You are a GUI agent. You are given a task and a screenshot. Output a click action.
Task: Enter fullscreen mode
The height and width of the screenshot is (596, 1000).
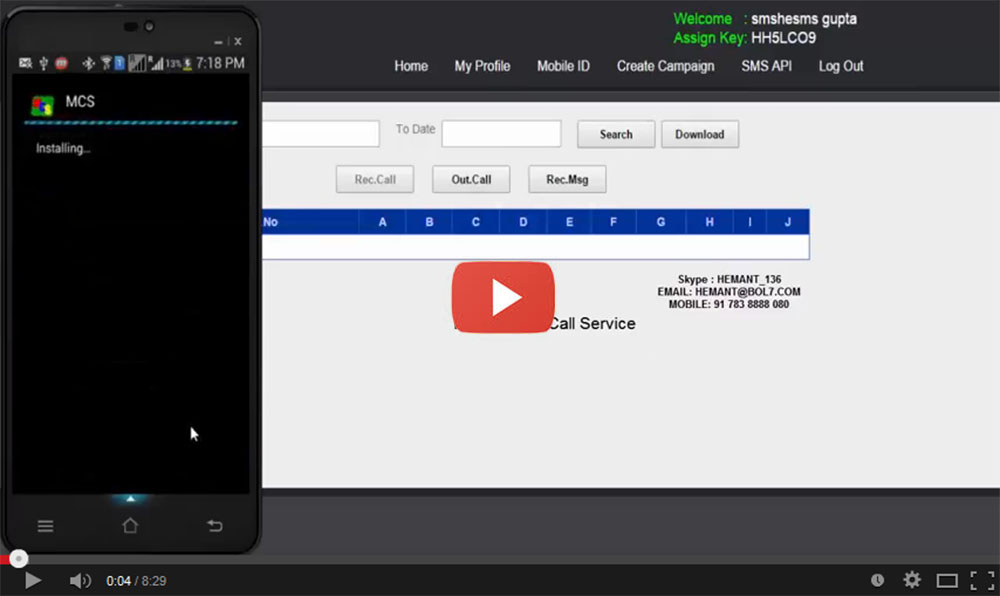coord(981,580)
